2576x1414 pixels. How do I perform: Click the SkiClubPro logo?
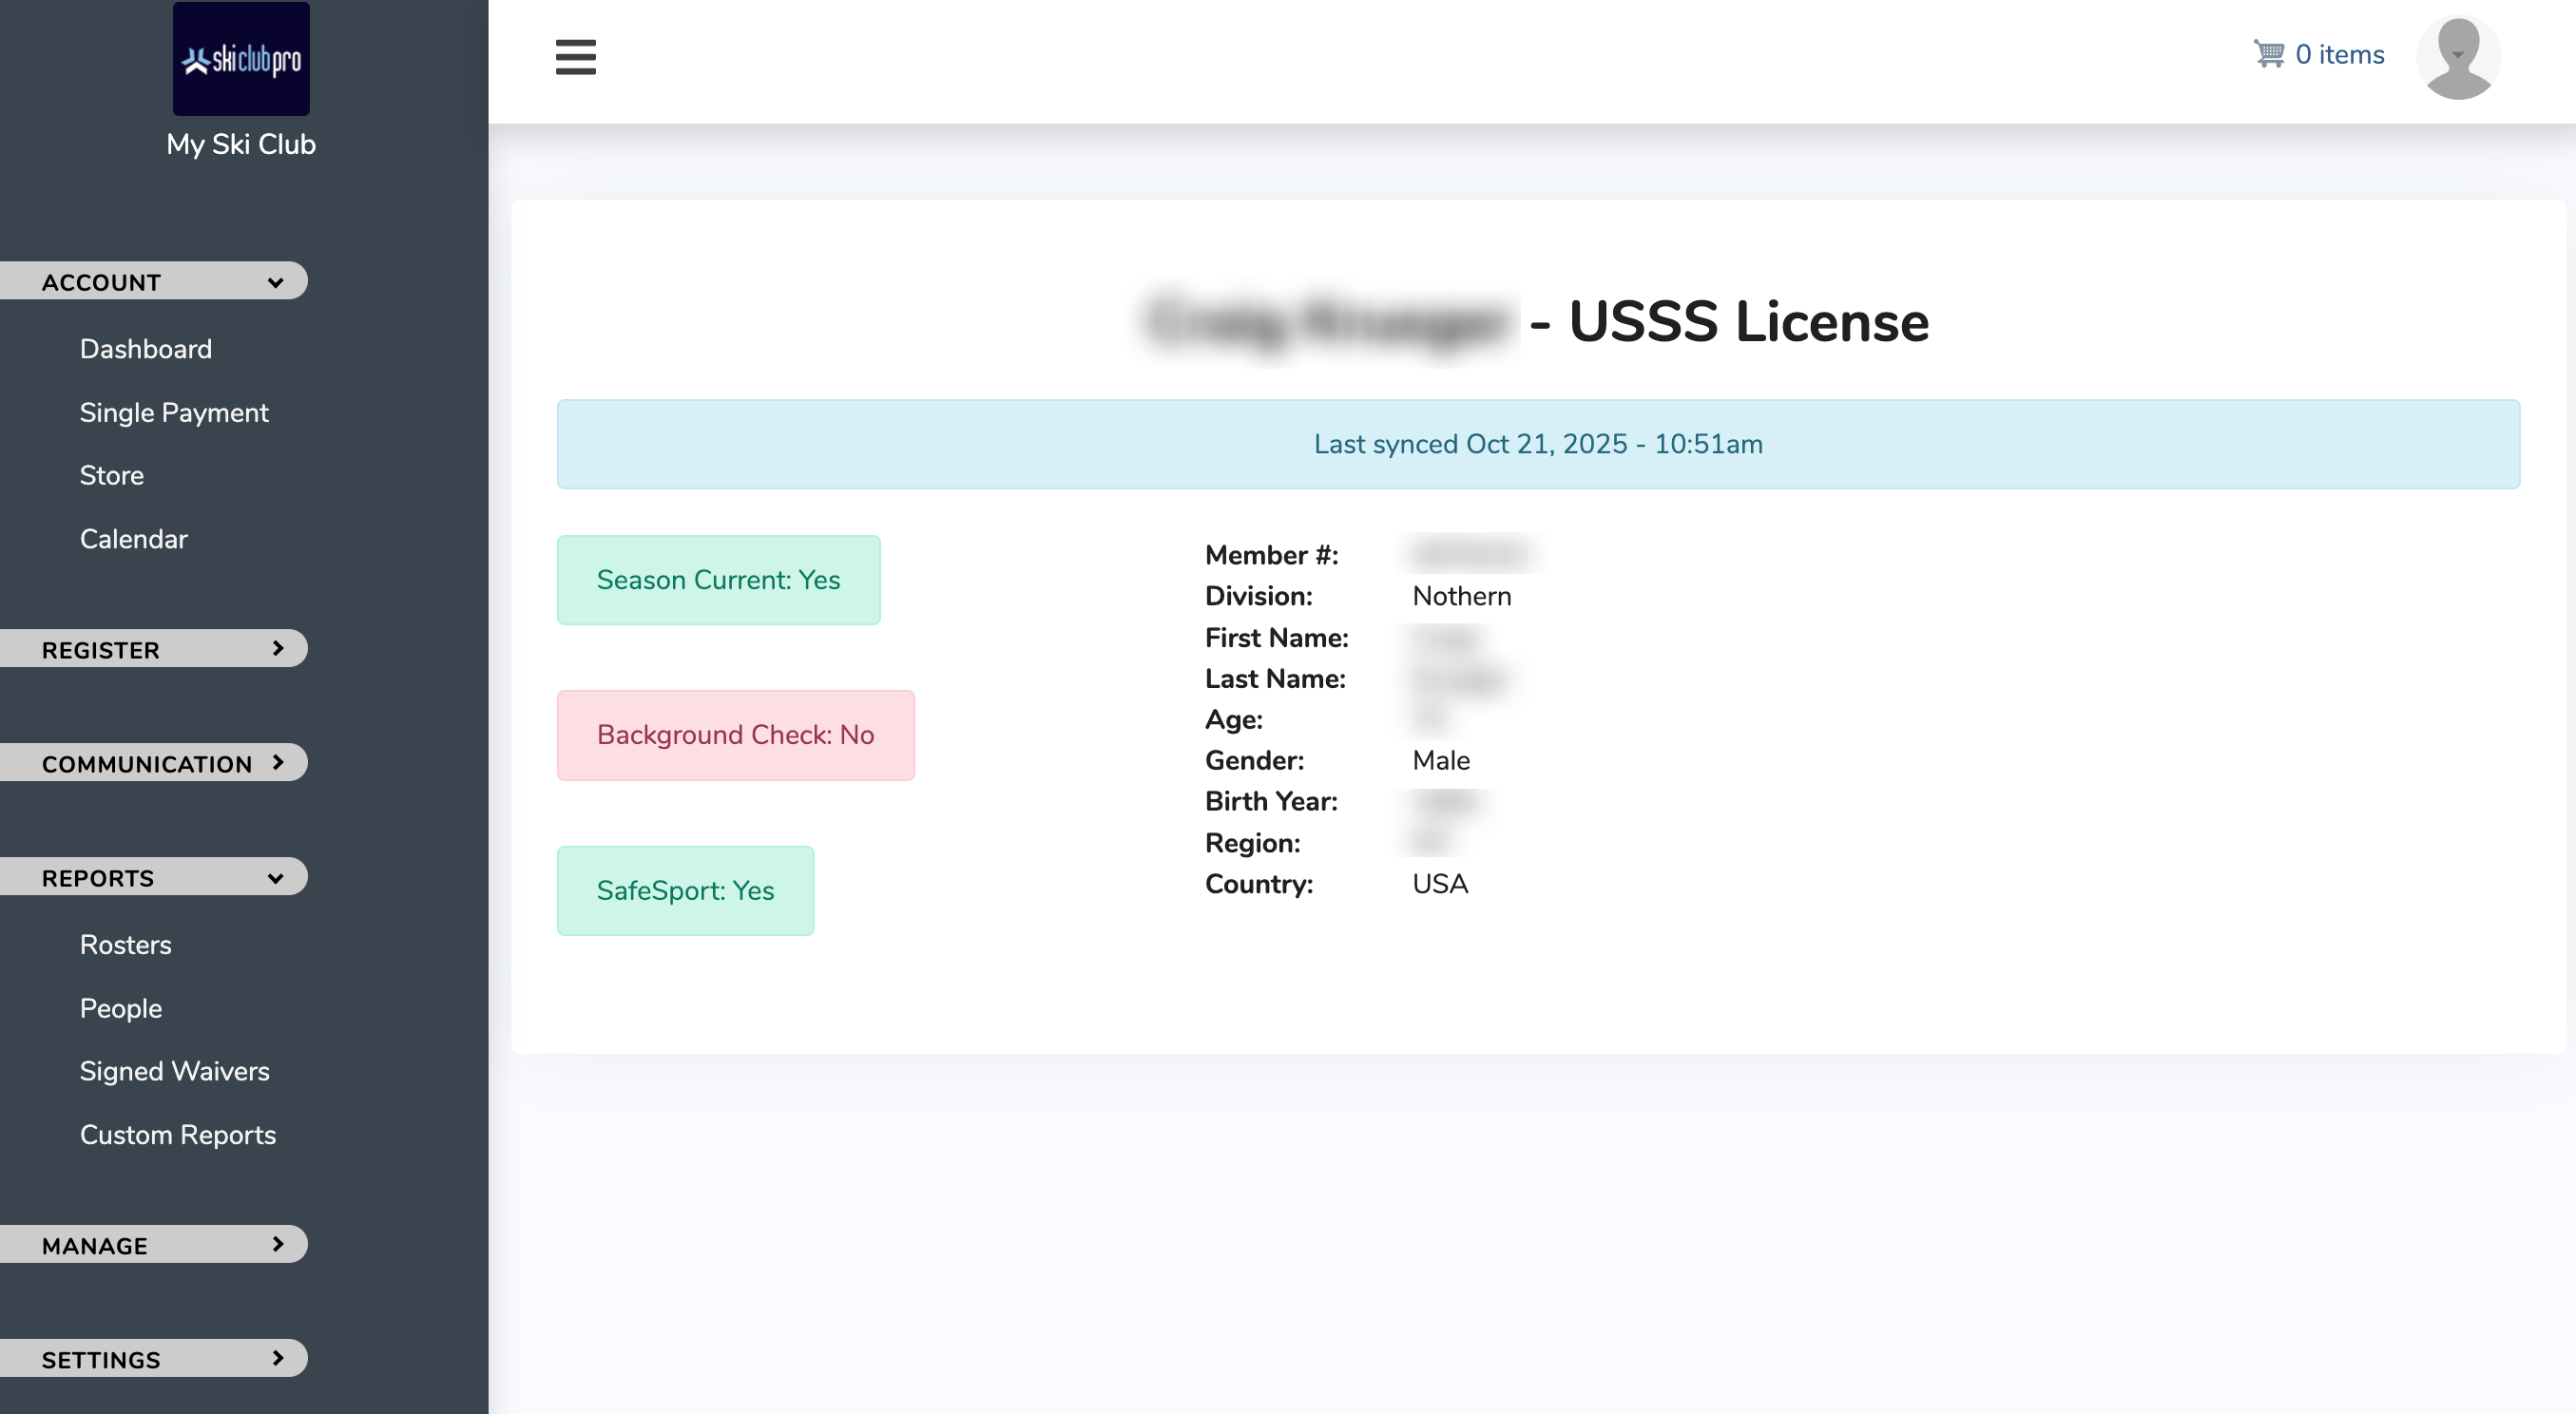(241, 59)
